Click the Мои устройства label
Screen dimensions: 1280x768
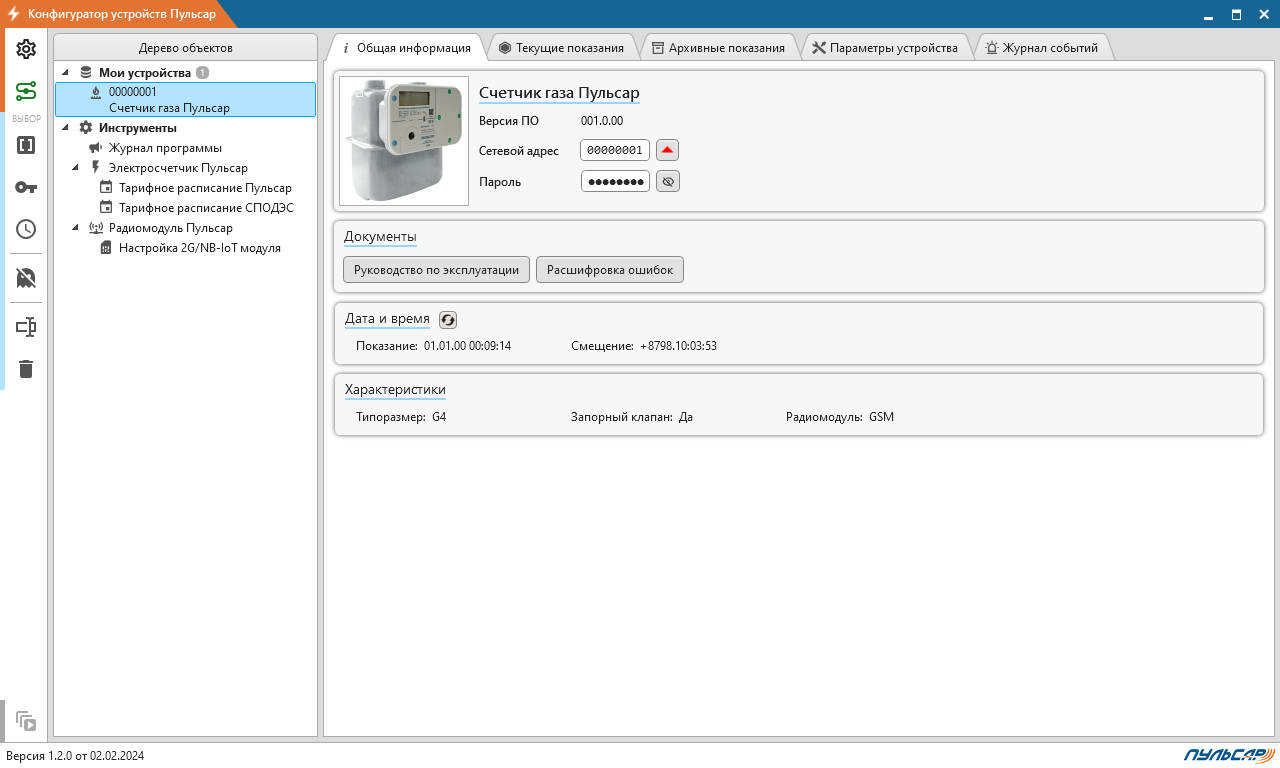tap(145, 73)
